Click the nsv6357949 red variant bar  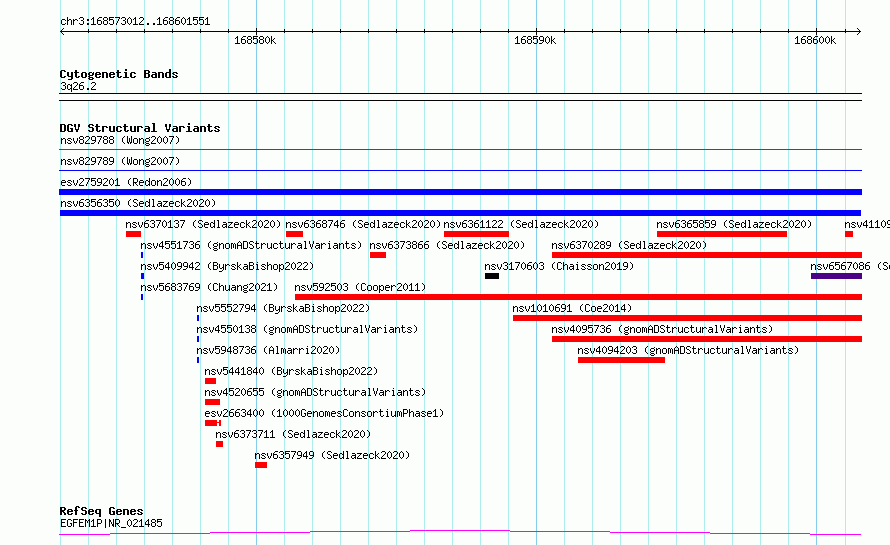coord(261,465)
